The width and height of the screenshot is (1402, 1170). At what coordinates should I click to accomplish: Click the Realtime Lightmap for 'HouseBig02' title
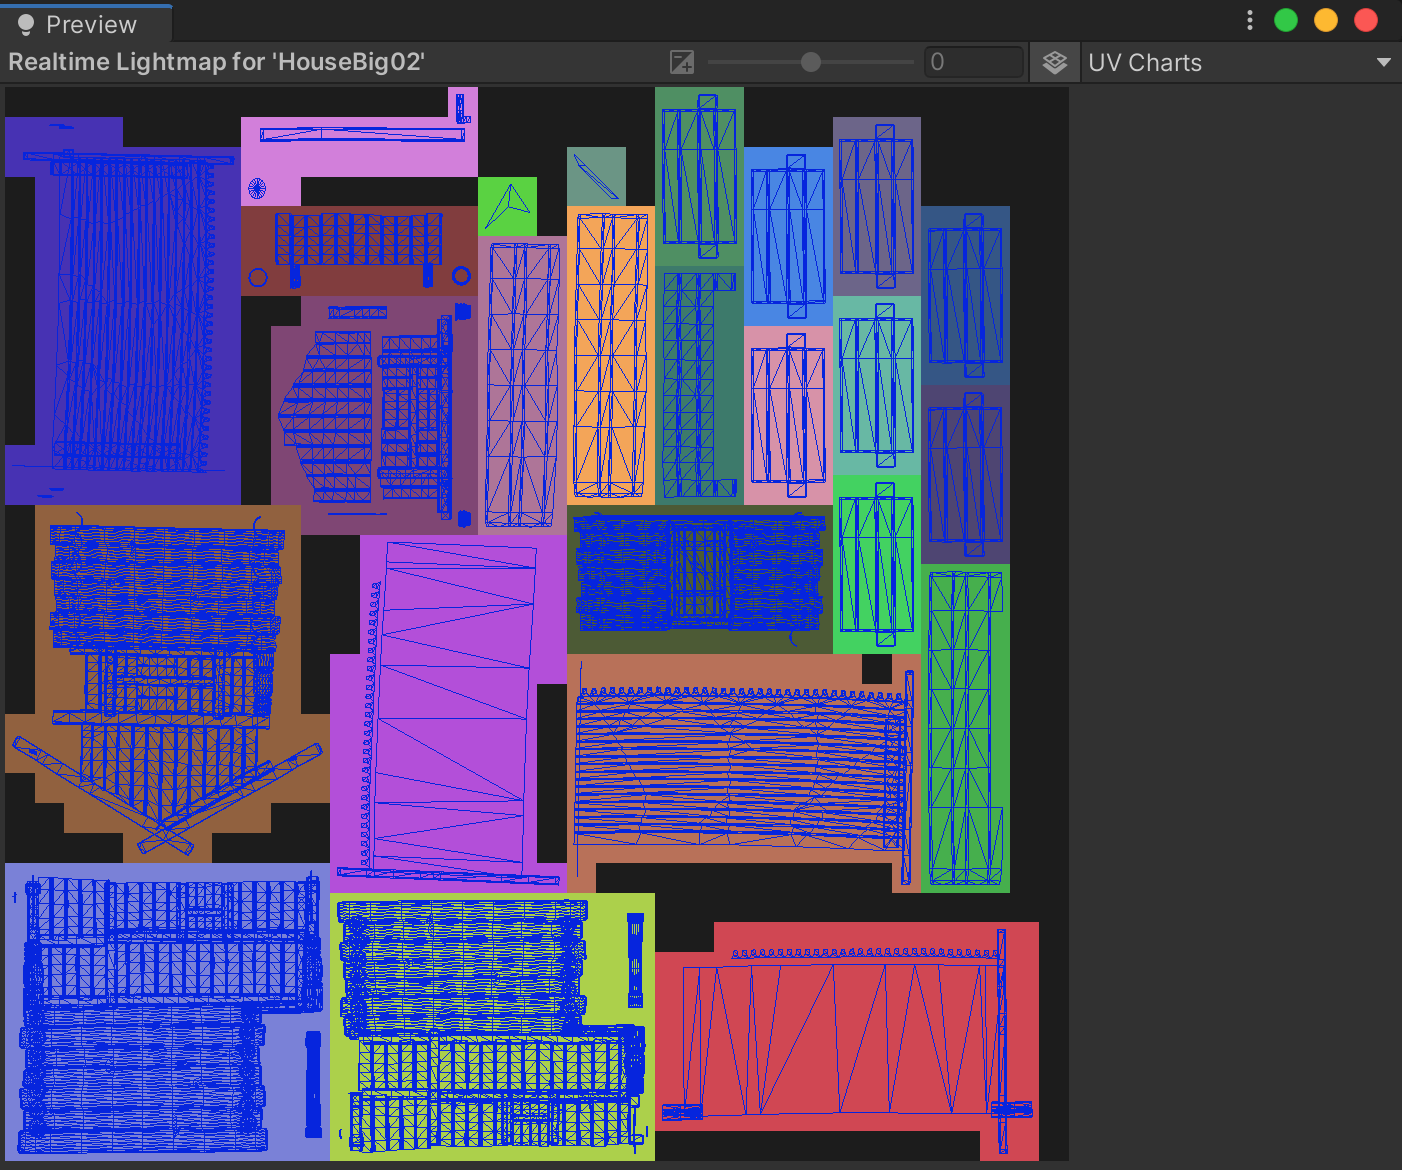[x=217, y=62]
